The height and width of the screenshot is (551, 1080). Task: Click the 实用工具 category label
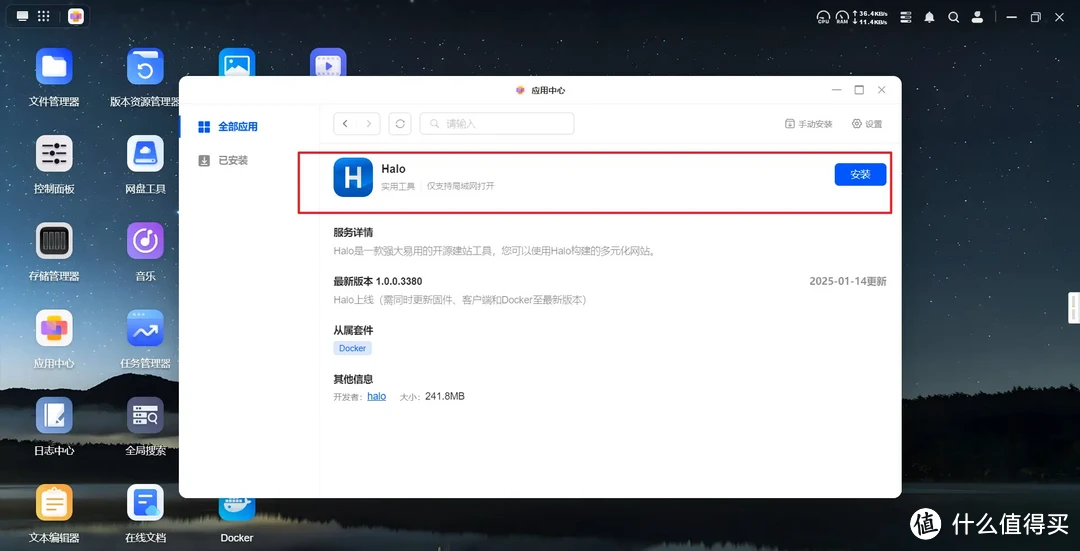(x=398, y=186)
